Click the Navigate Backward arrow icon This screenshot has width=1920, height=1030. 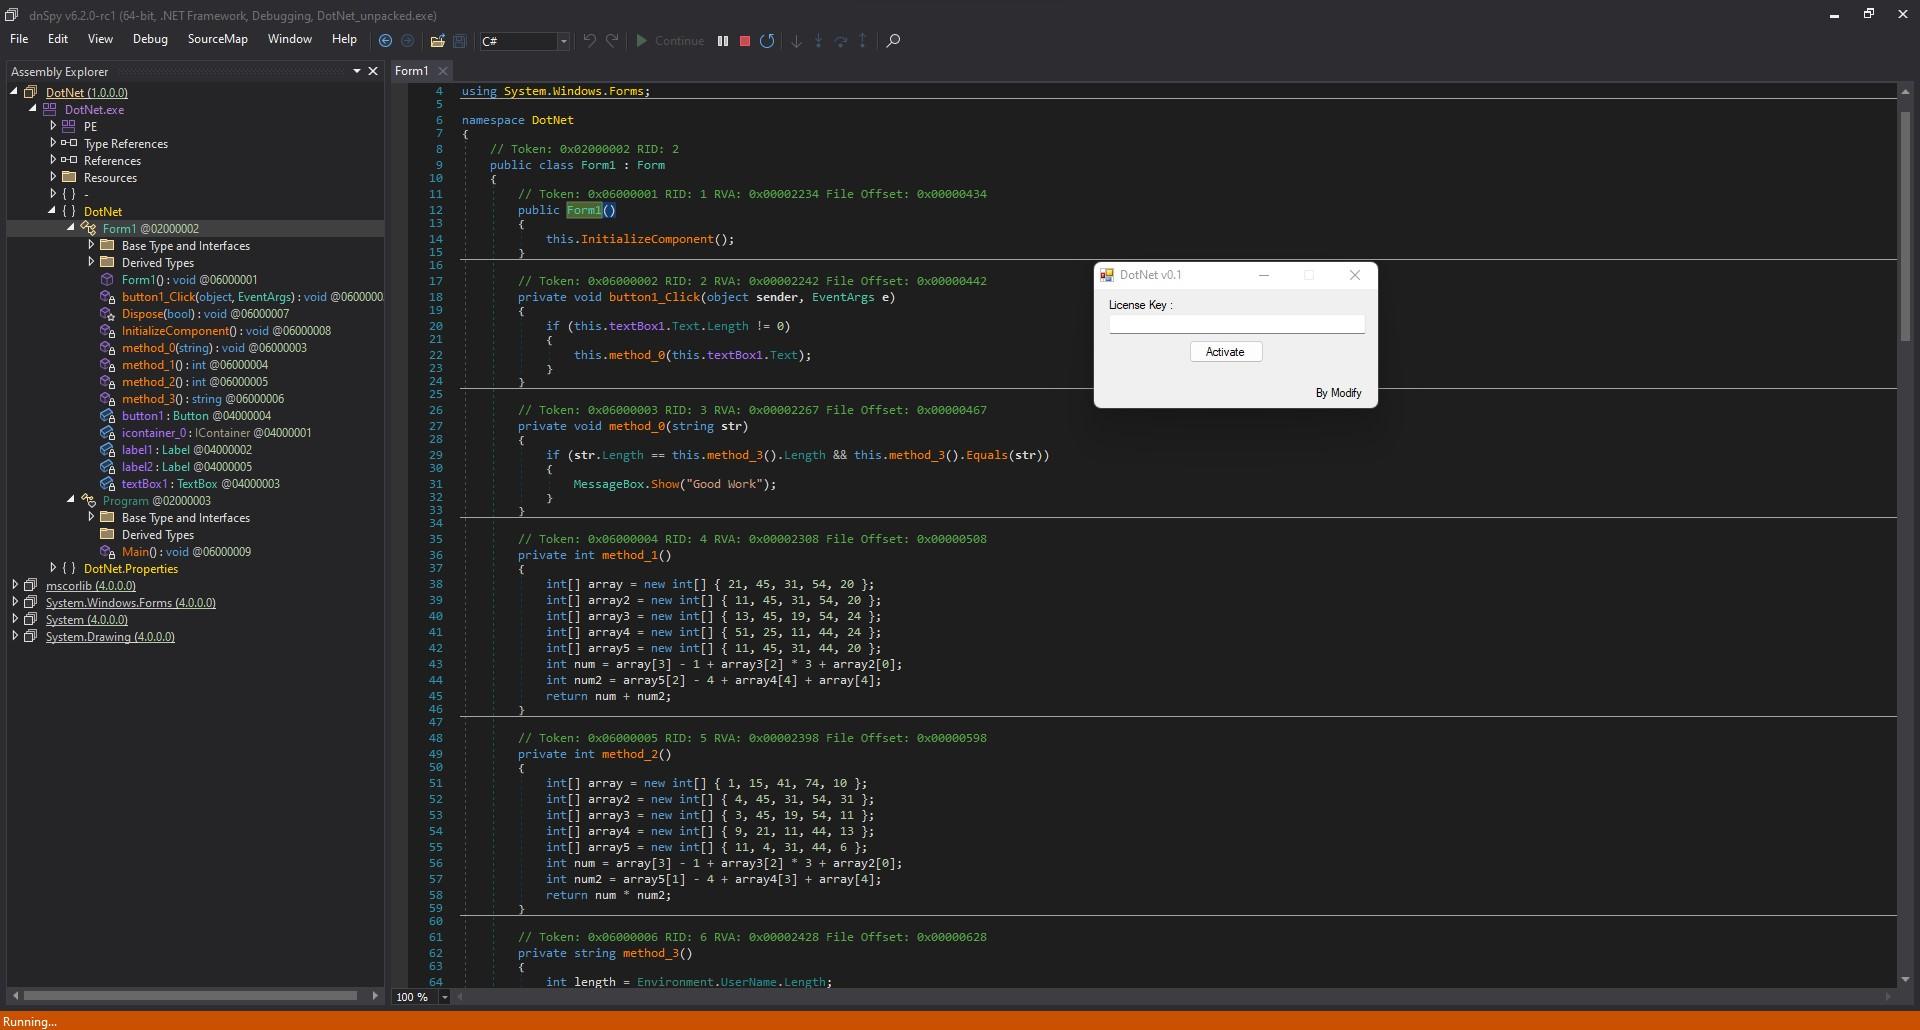coord(385,41)
